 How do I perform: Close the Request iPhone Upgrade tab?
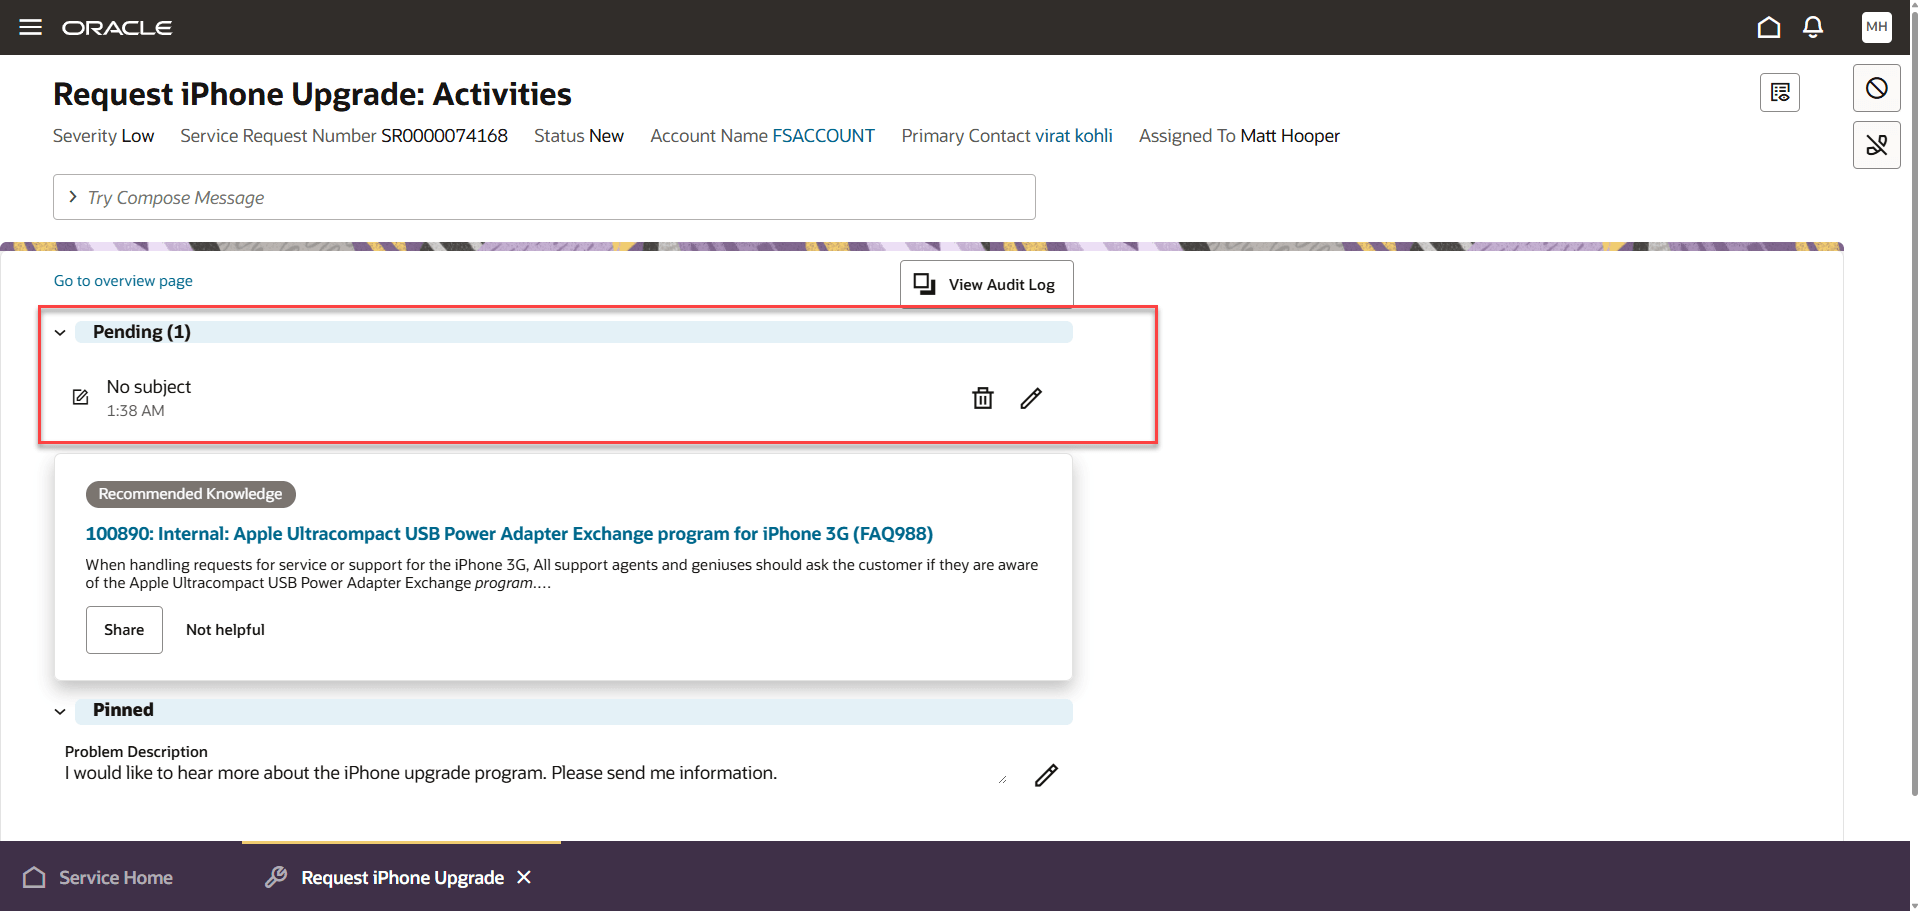click(524, 877)
